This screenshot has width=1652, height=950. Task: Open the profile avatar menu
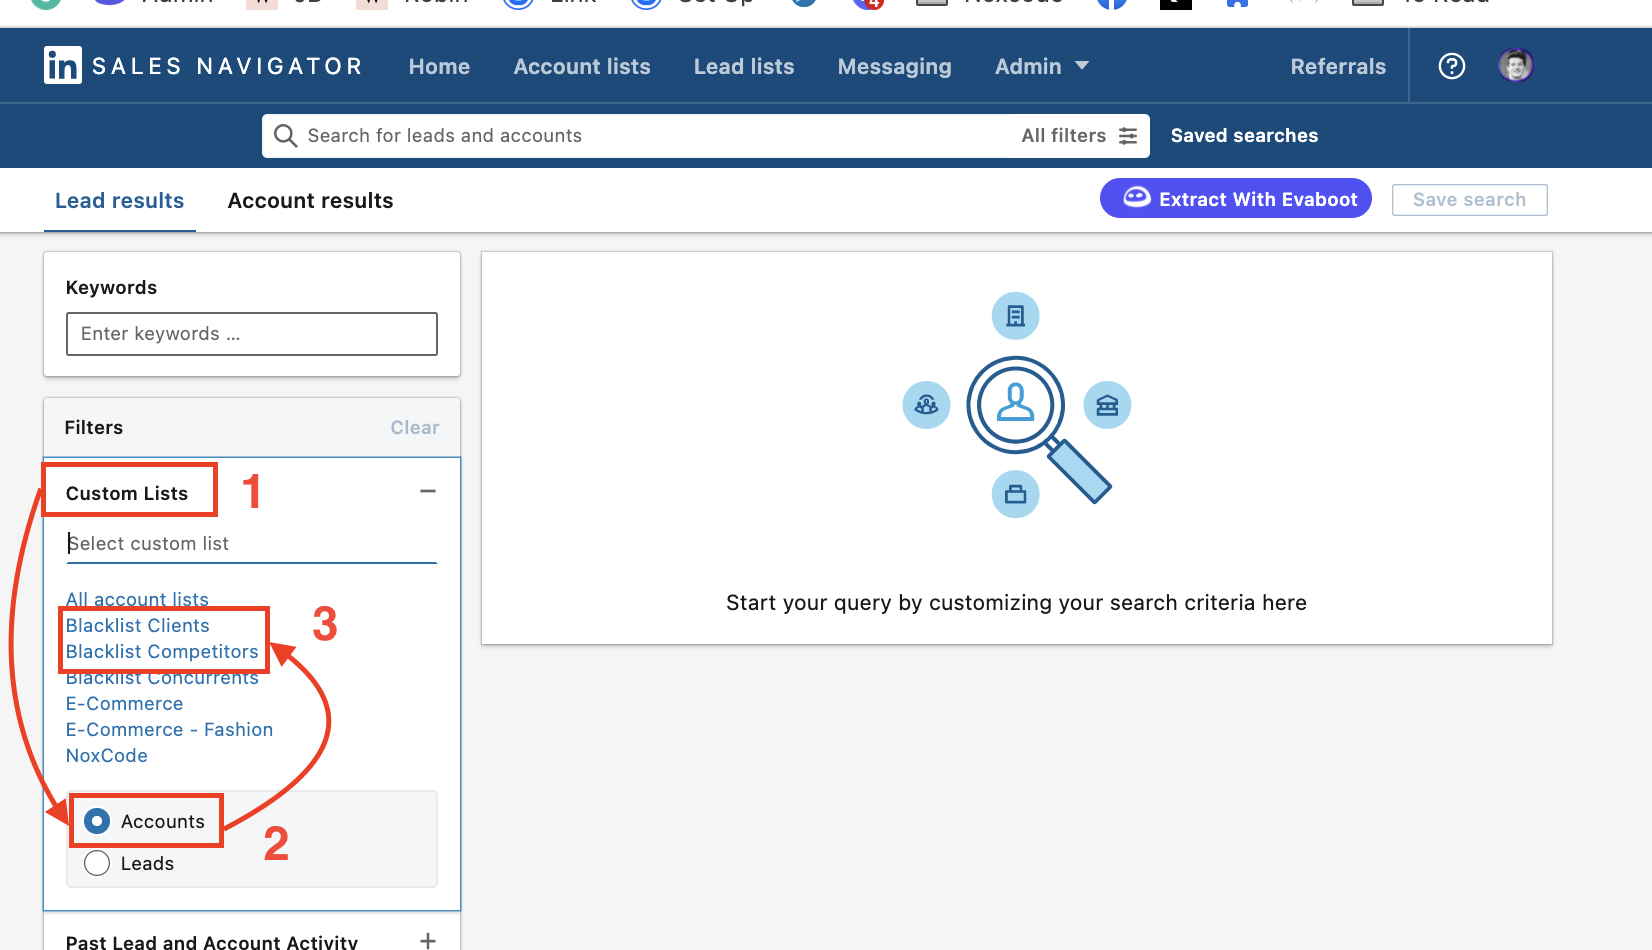(1515, 65)
